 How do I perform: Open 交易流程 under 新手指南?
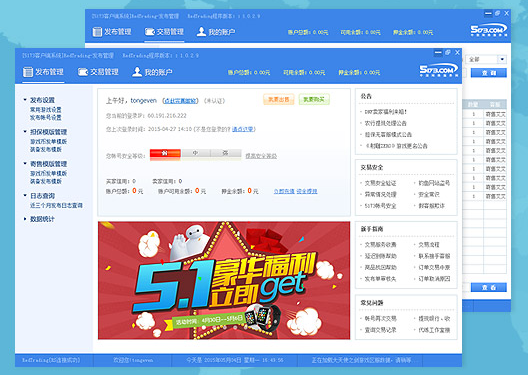click(429, 245)
